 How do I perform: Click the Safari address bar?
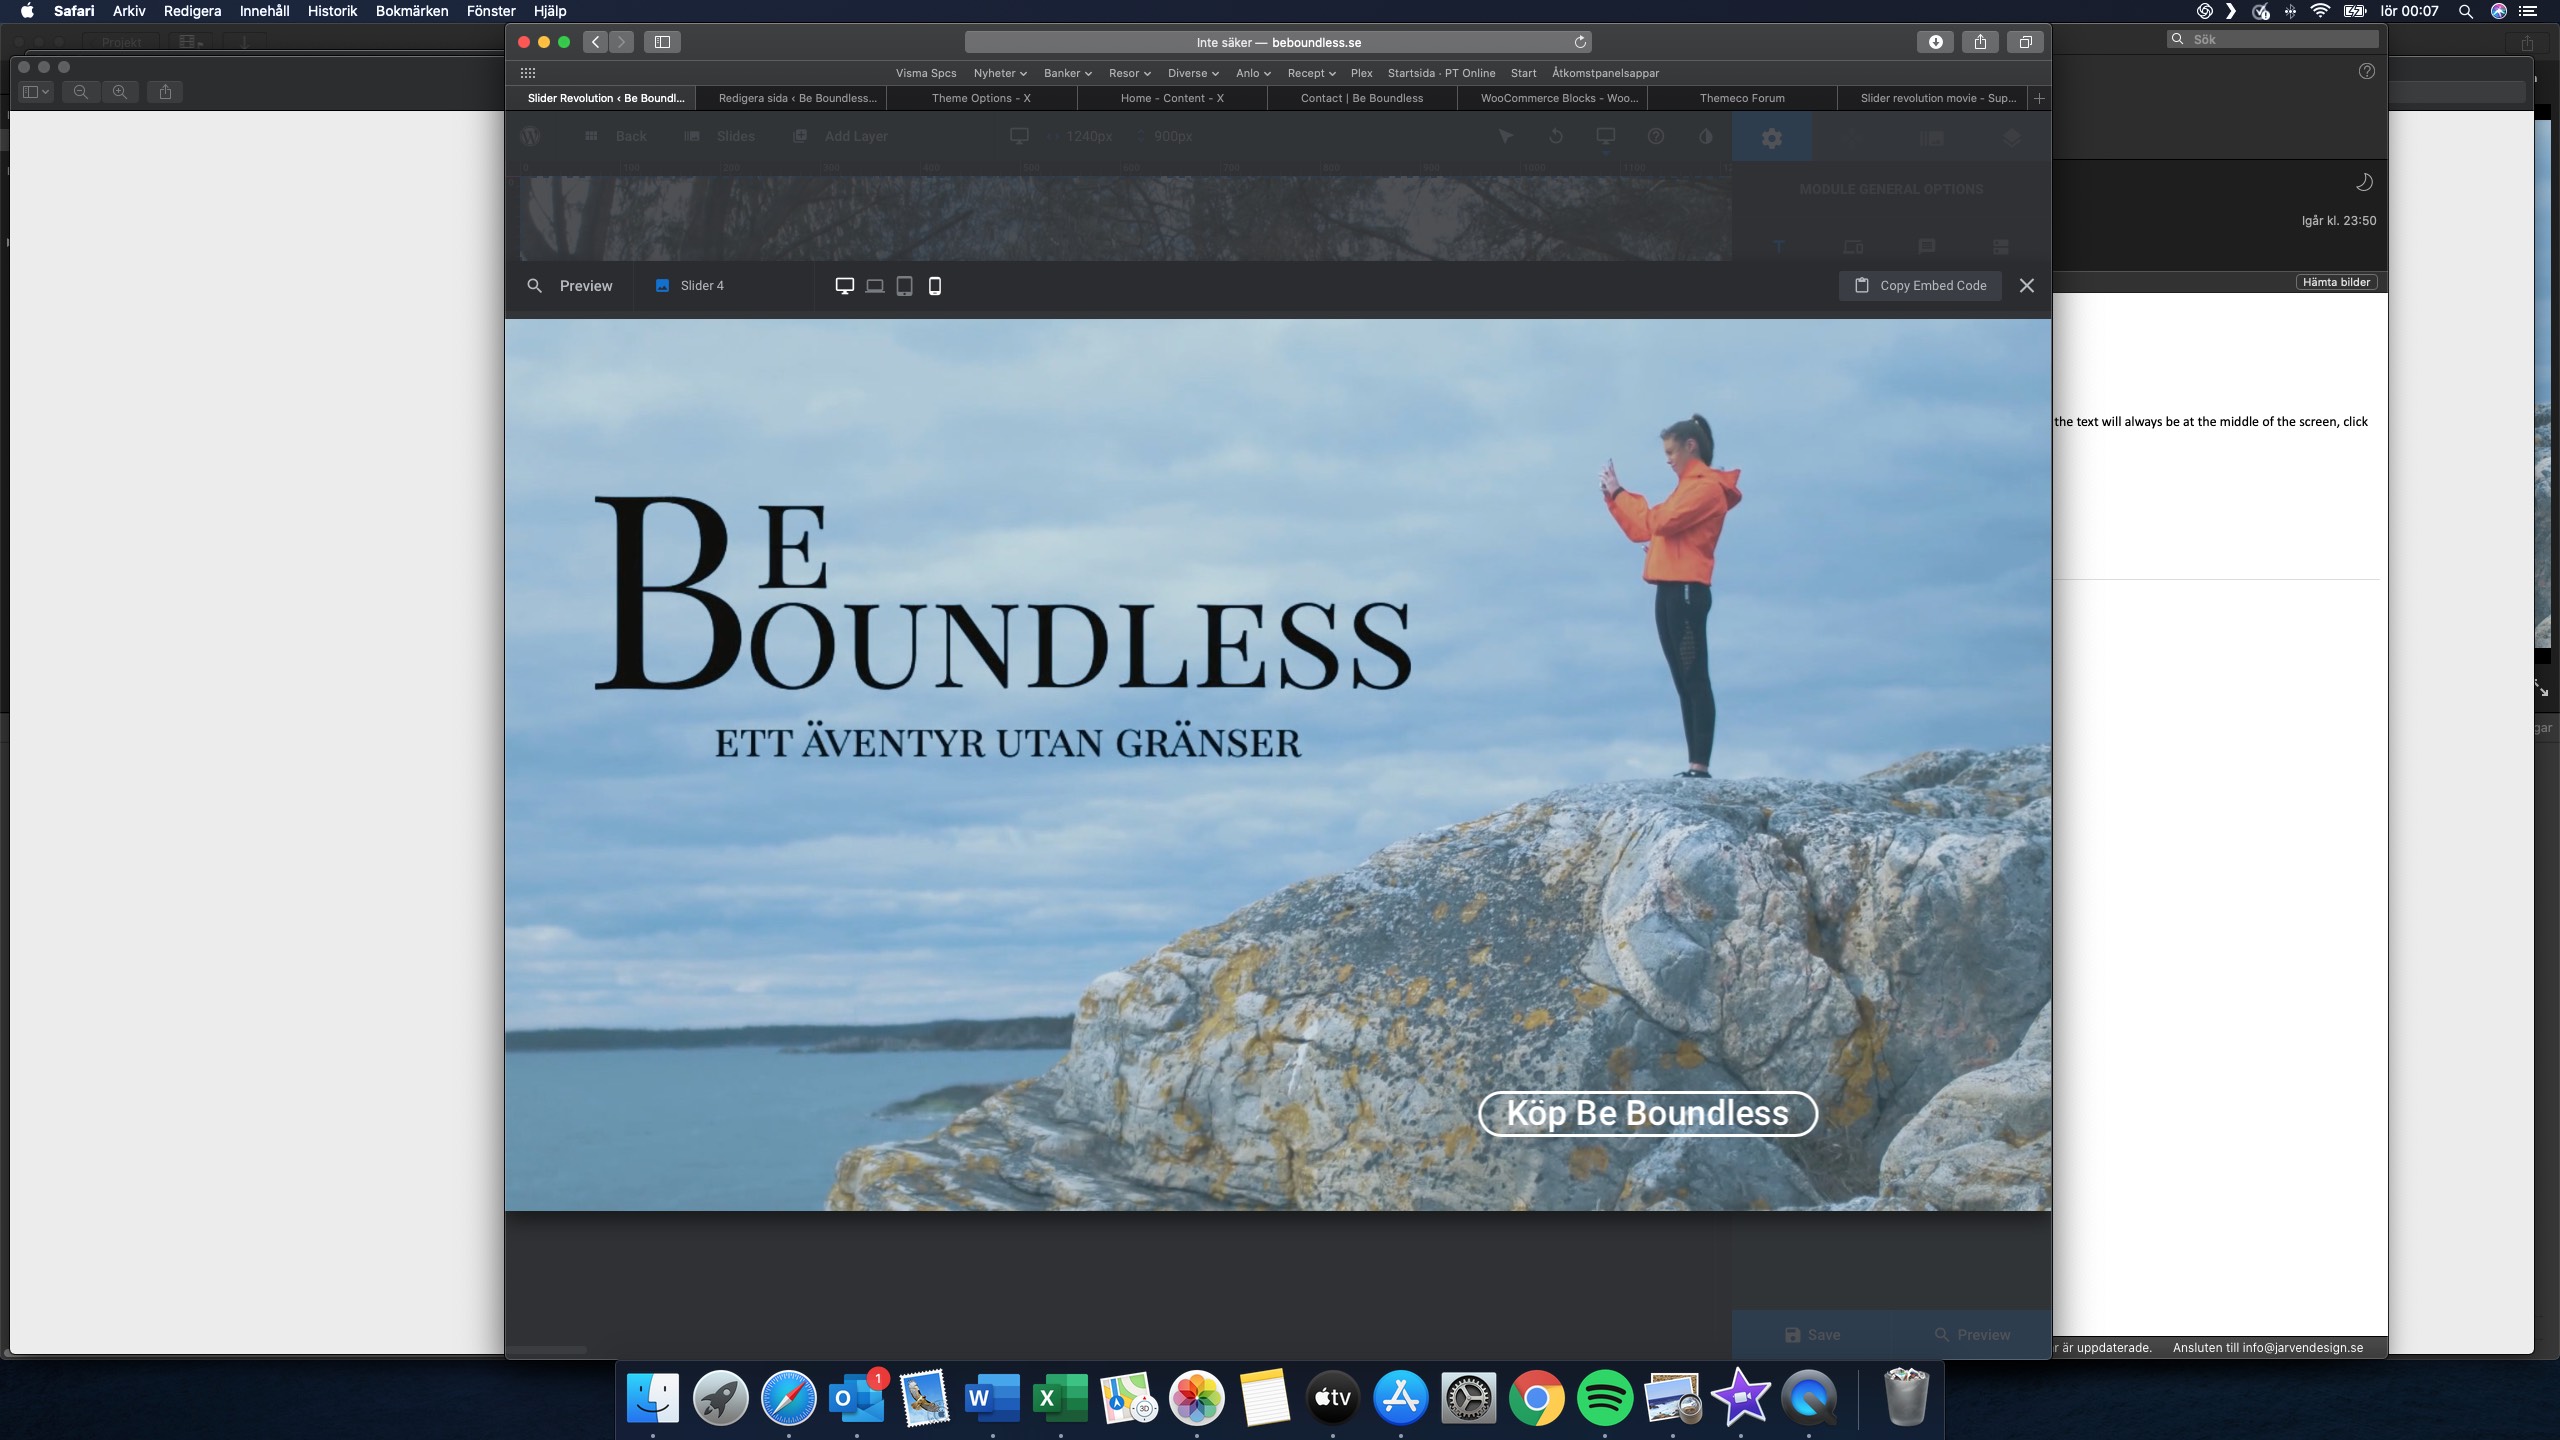click(1278, 42)
